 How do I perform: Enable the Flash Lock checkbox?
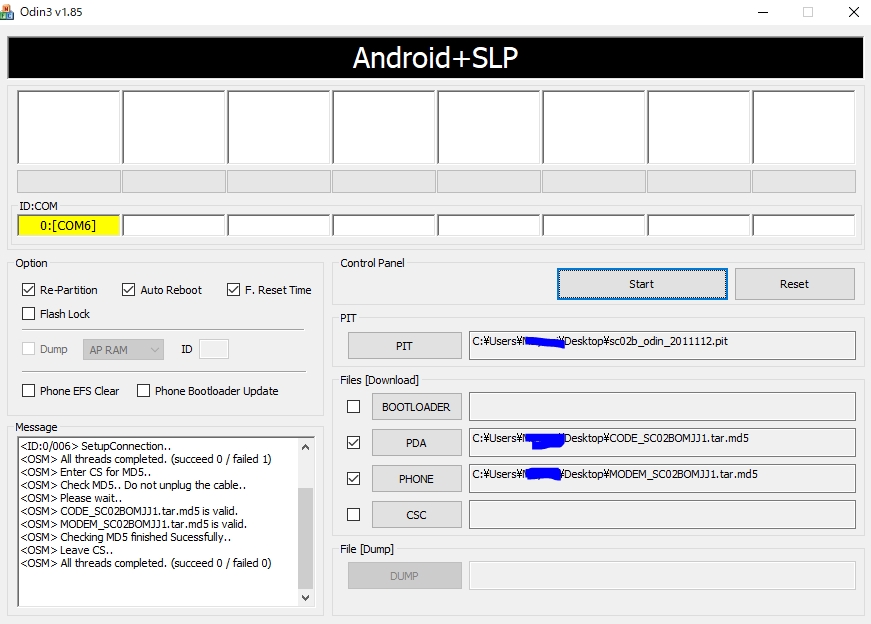[x=28, y=313]
